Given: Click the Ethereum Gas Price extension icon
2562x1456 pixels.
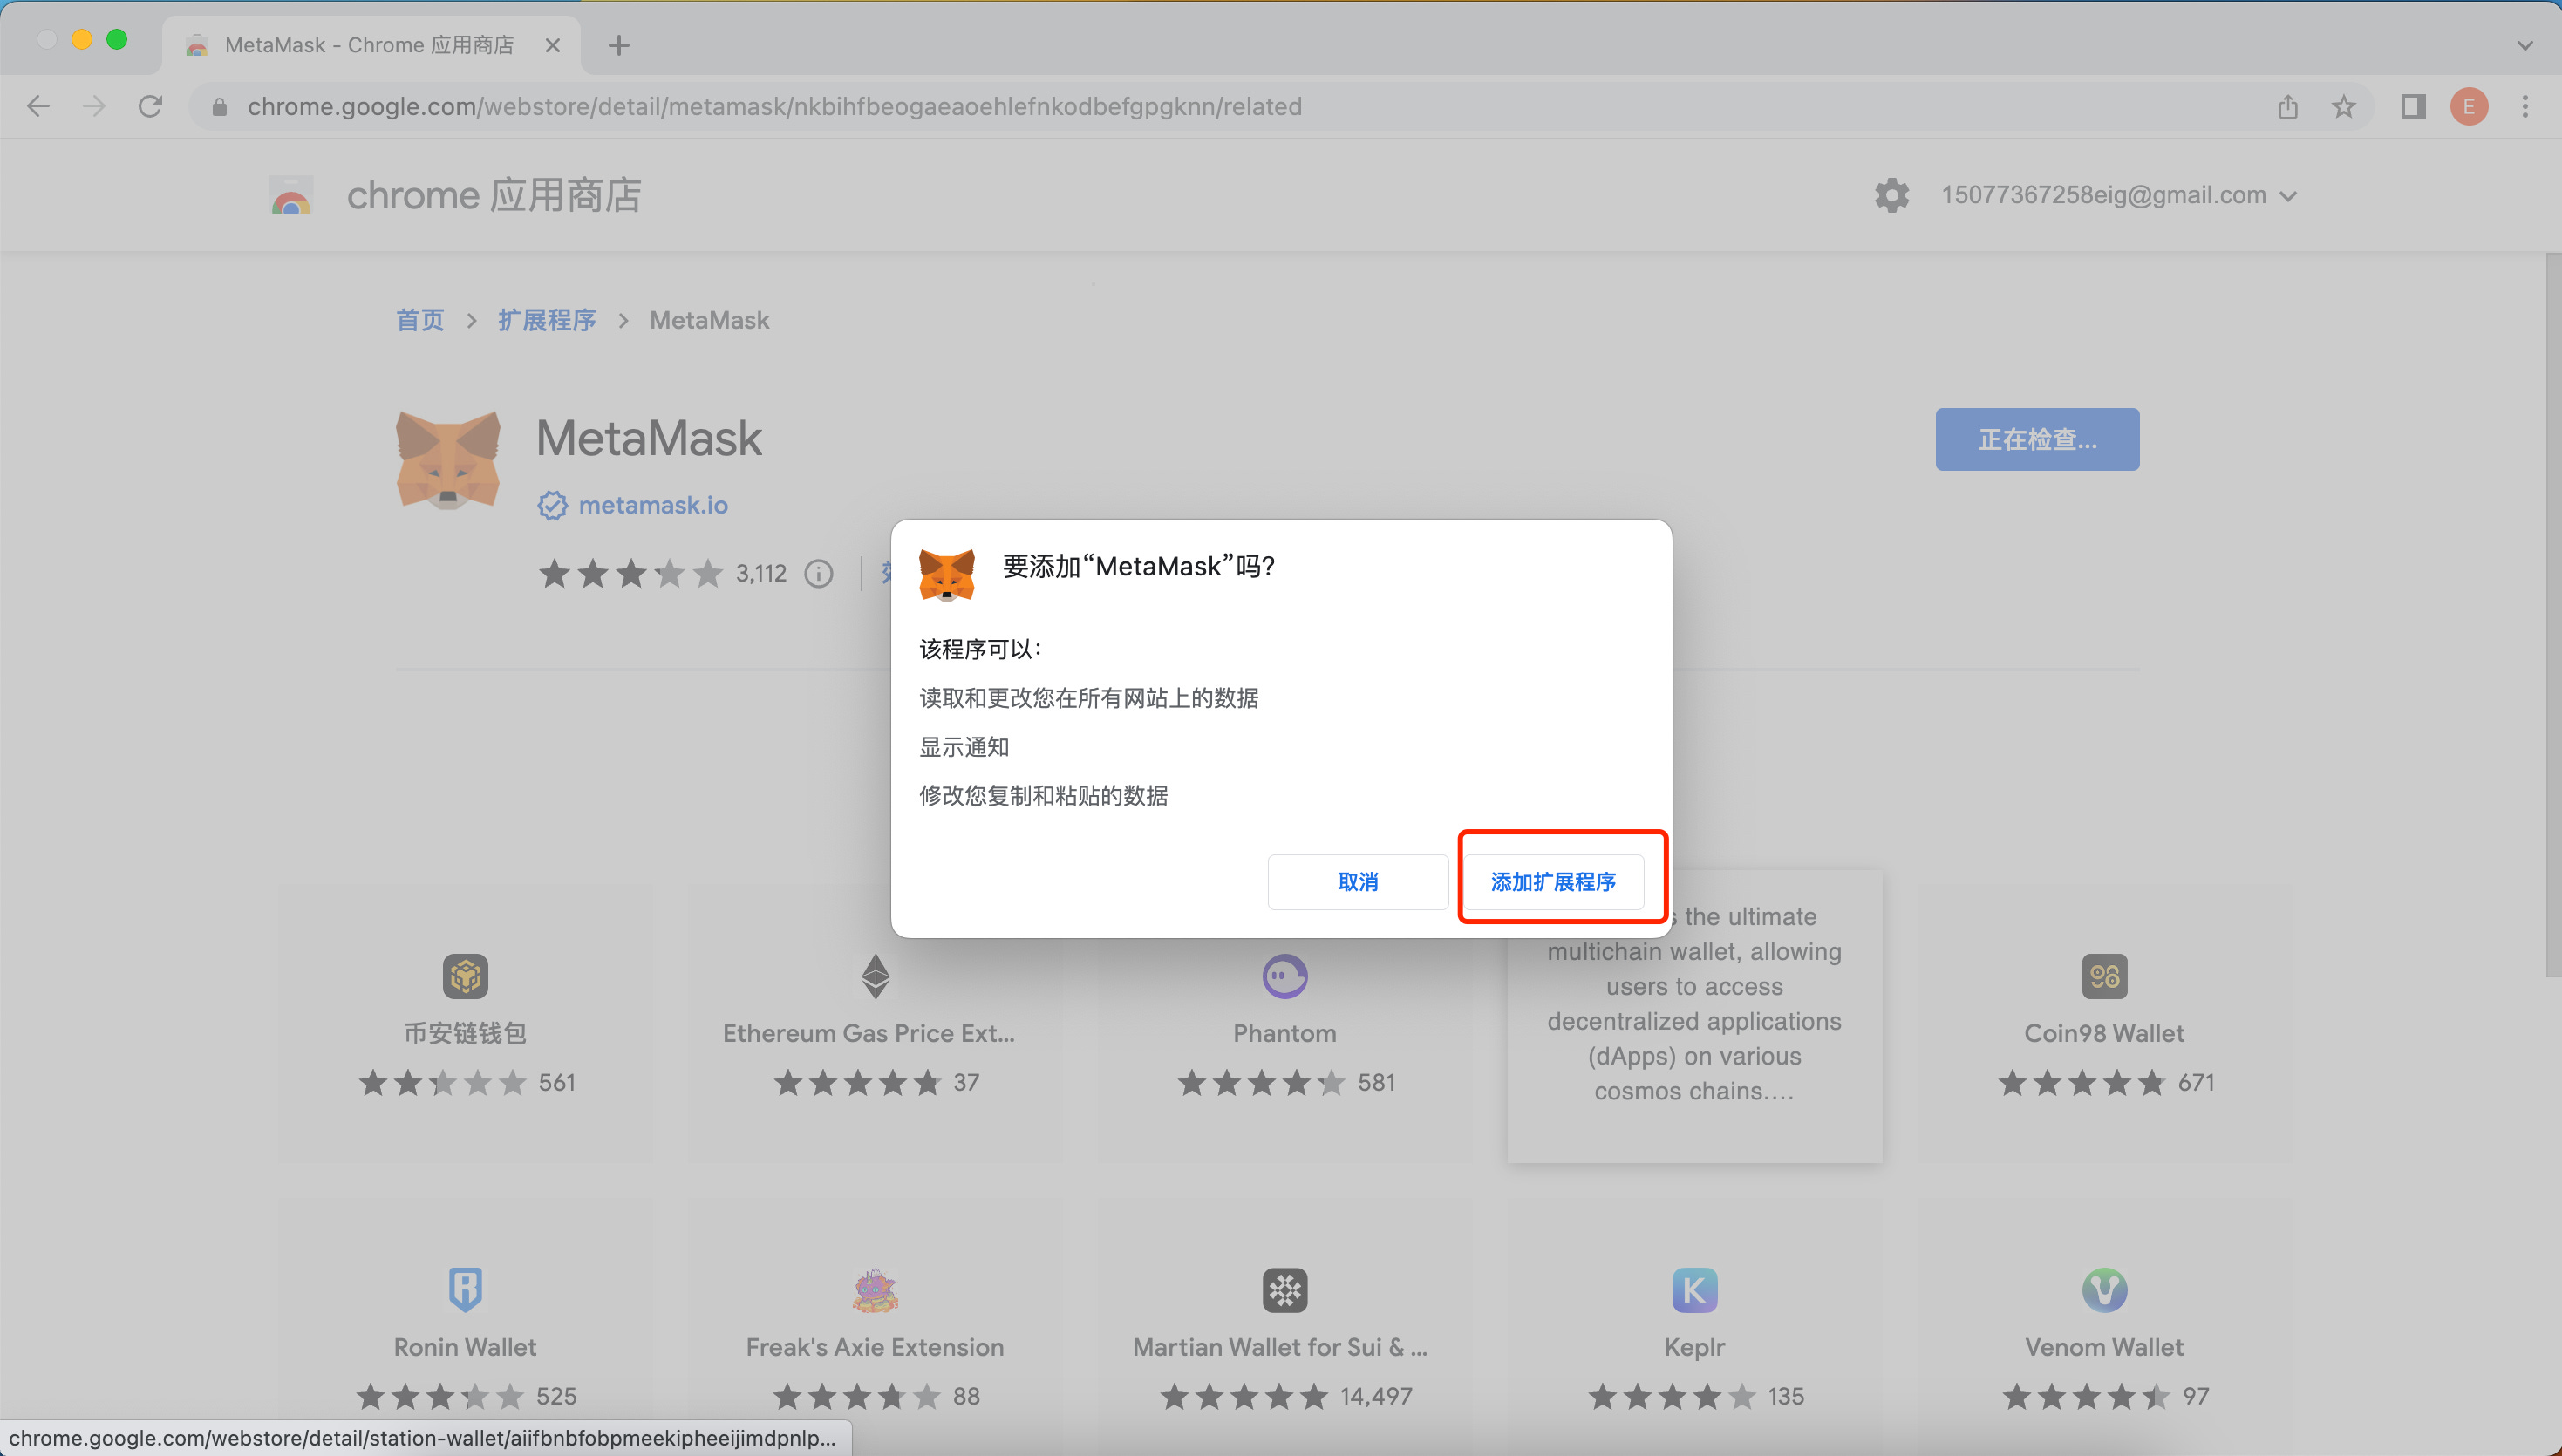Looking at the screenshot, I should click(x=874, y=976).
